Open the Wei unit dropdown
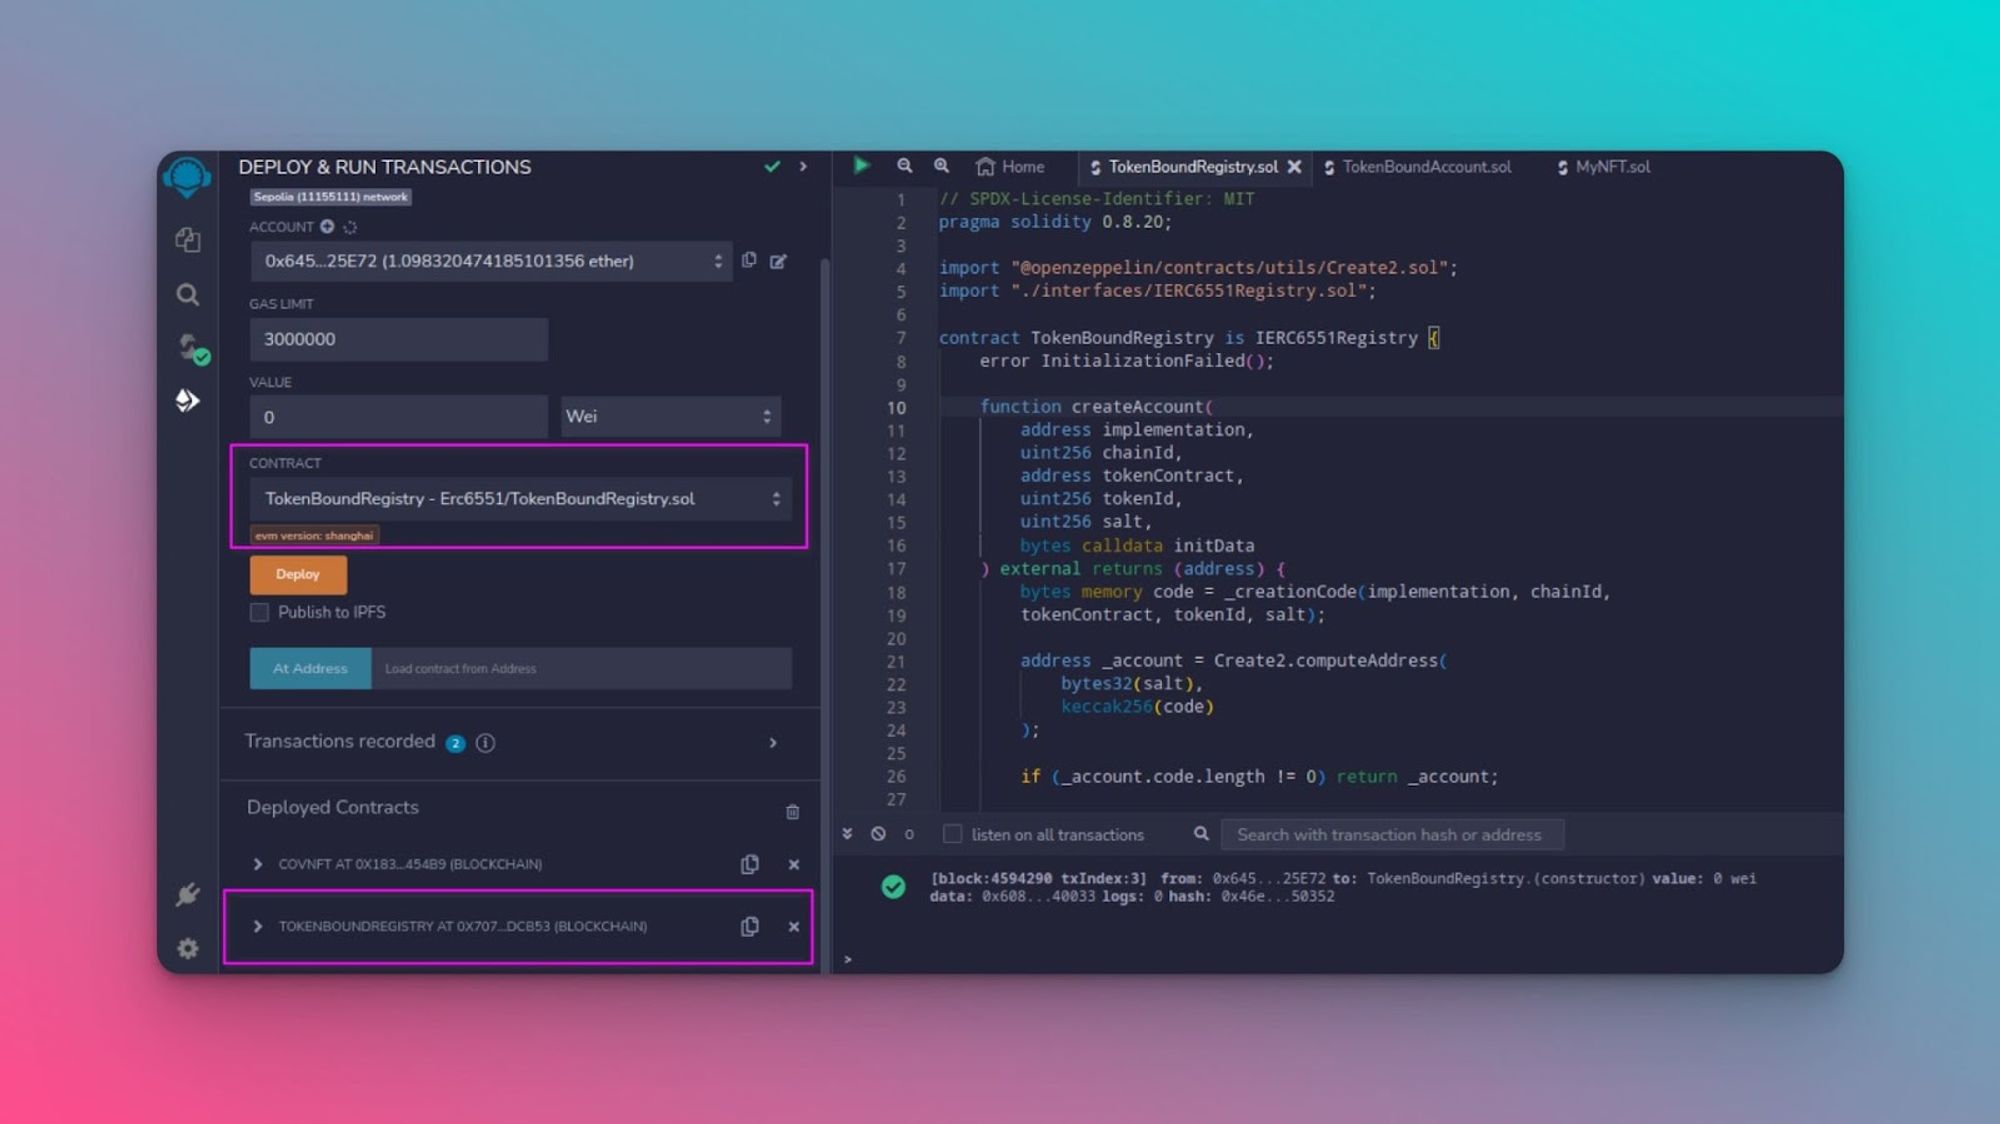The height and width of the screenshot is (1124, 2000). coord(670,416)
